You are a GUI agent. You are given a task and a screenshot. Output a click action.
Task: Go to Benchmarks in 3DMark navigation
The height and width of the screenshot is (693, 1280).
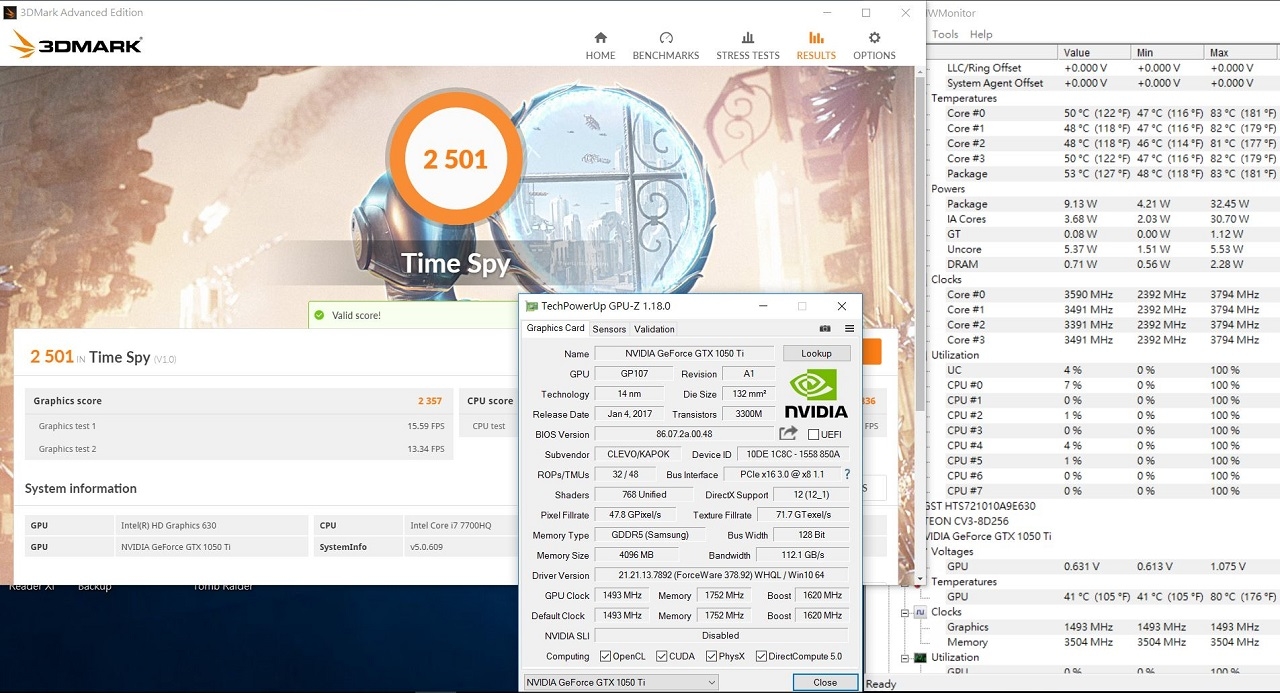click(666, 46)
